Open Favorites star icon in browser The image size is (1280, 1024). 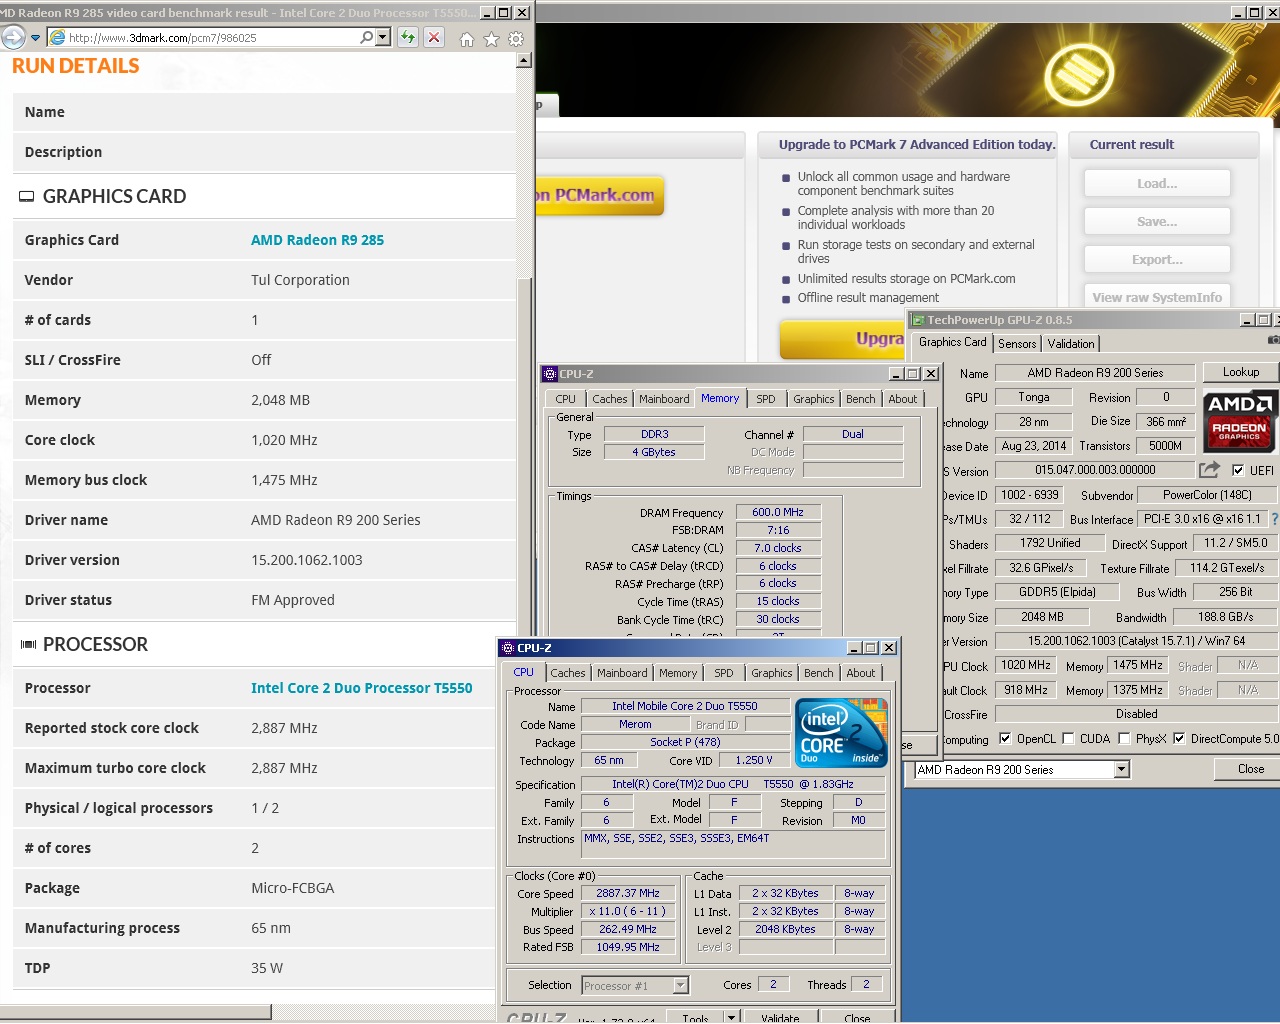491,39
